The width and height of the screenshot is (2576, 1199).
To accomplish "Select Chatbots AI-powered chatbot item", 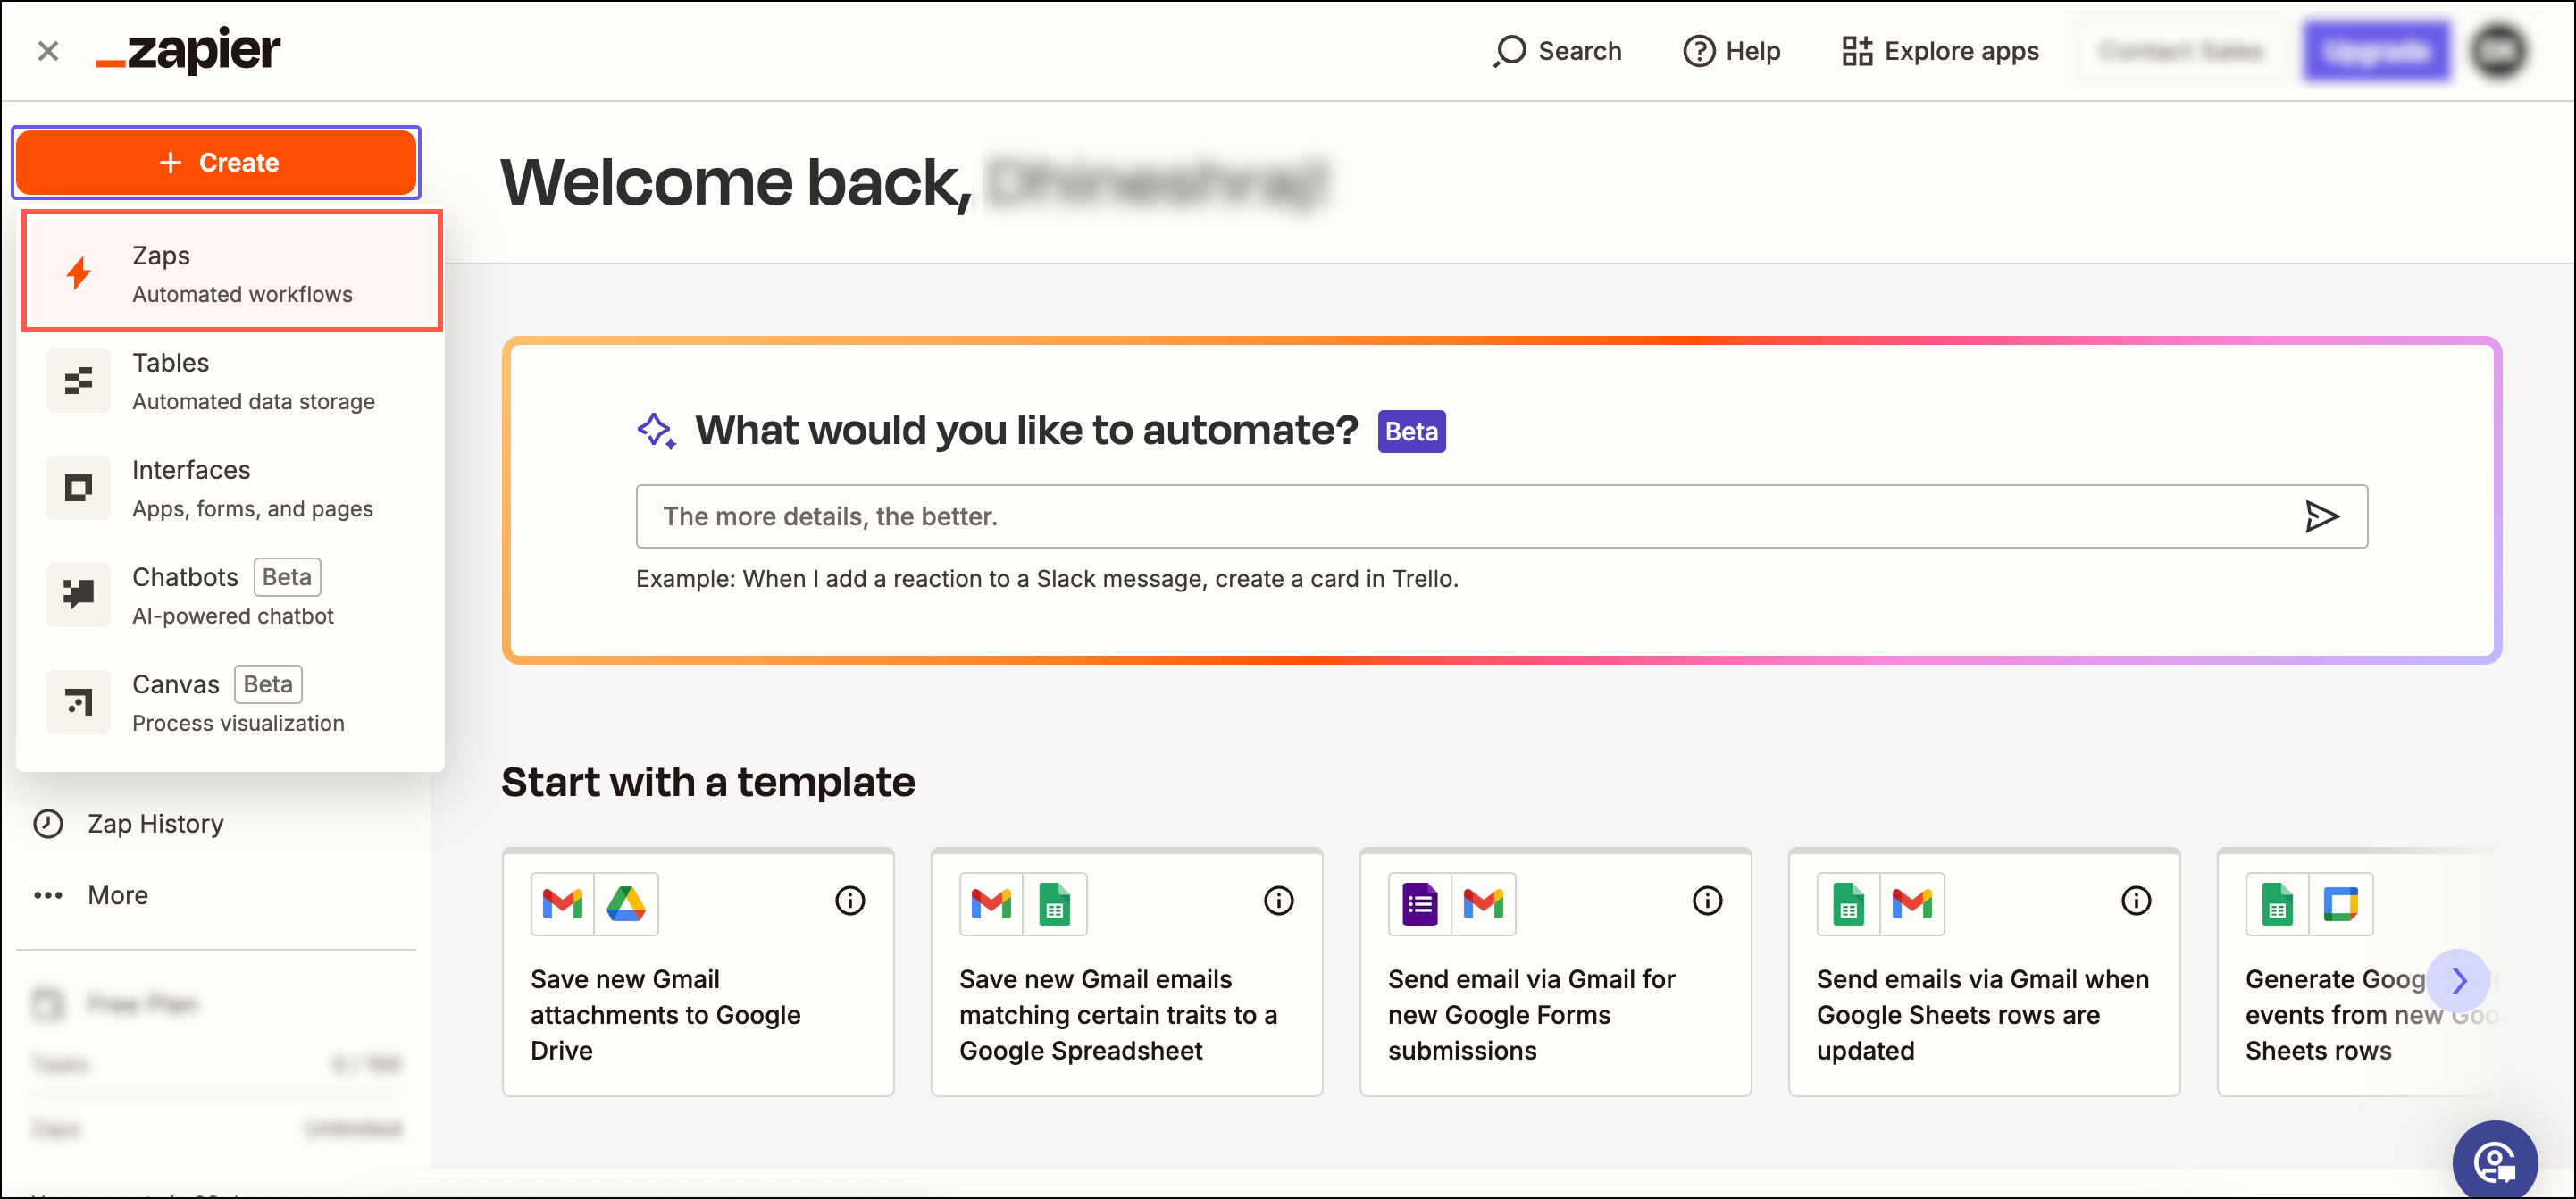I will (232, 595).
